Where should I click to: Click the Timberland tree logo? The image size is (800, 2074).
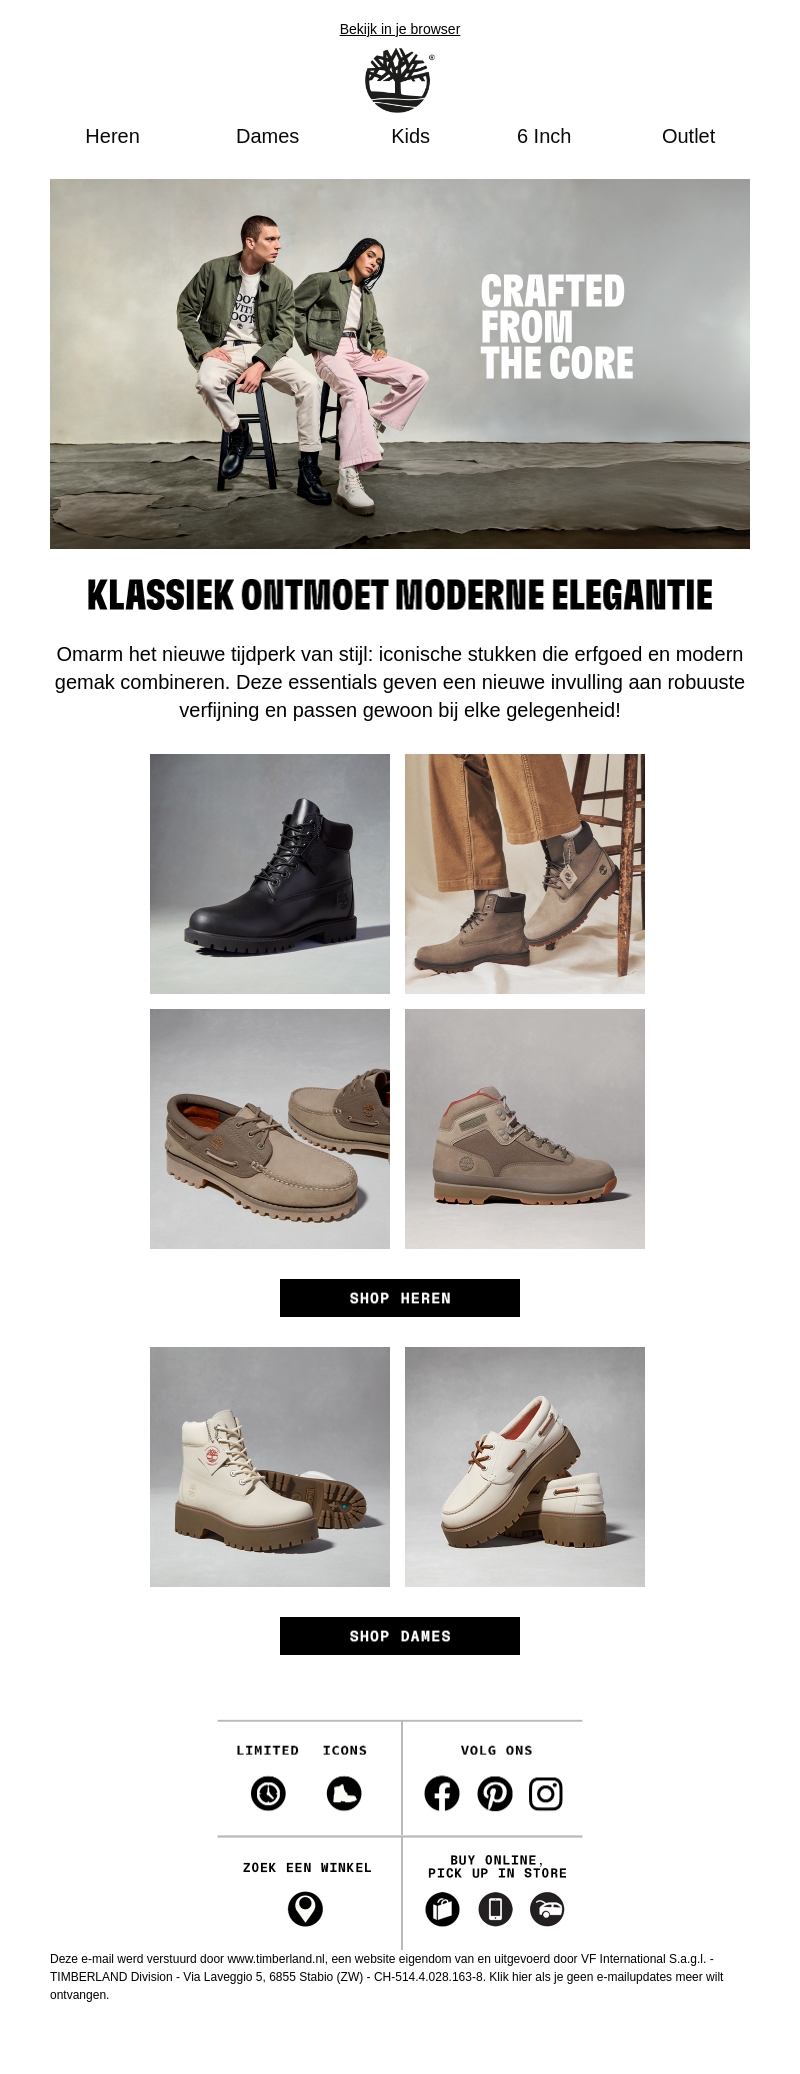coord(399,80)
